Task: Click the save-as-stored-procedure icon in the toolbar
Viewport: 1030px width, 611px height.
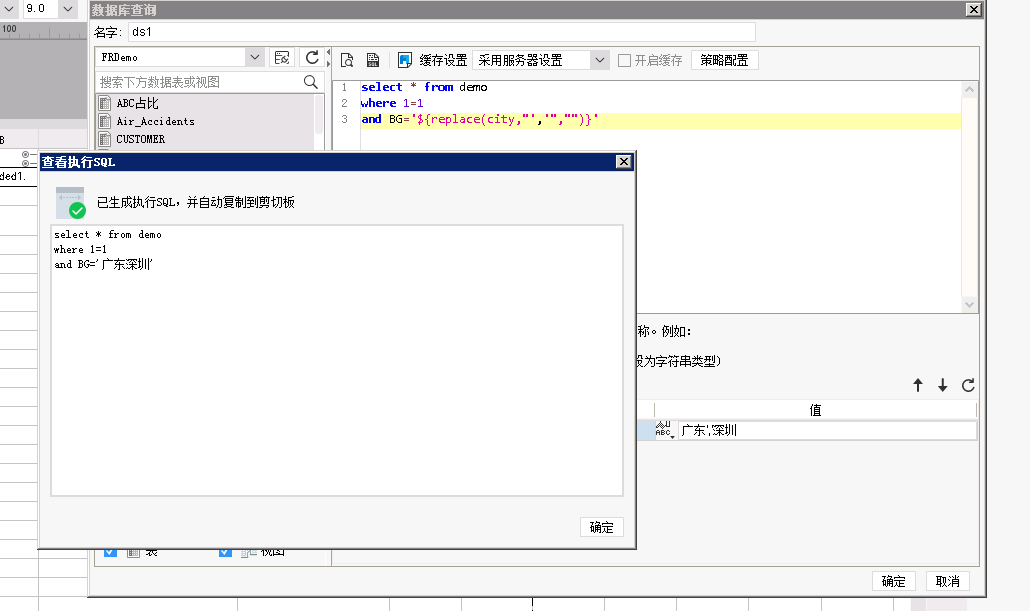Action: pos(373,60)
